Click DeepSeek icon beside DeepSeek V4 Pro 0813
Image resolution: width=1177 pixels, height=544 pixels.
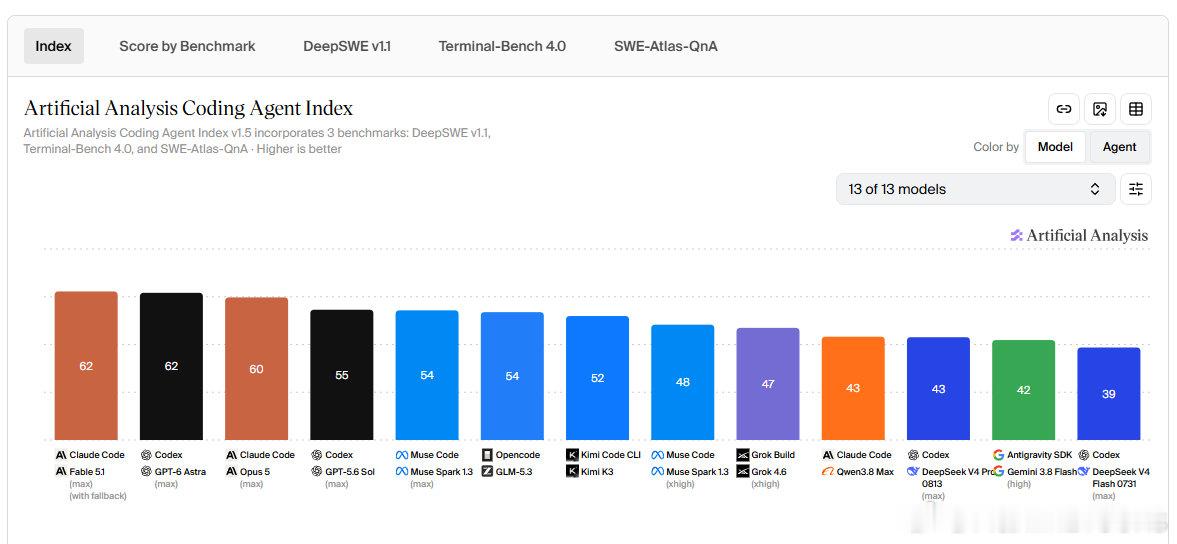[914, 472]
